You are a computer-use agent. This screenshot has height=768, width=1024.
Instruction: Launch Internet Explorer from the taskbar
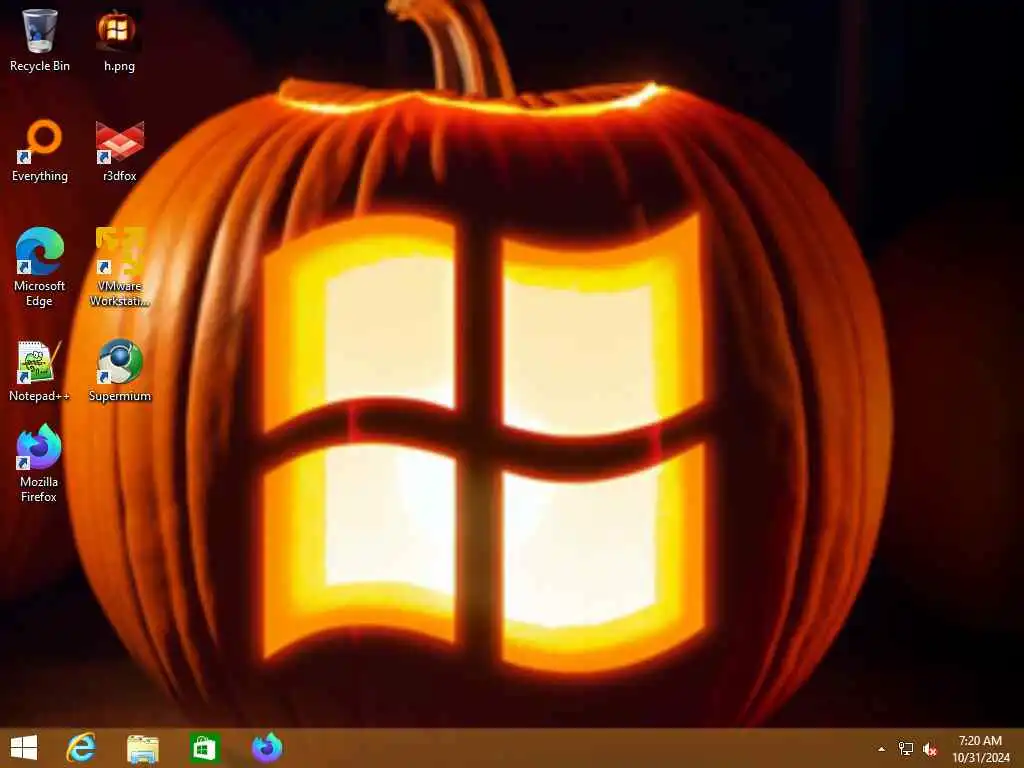[x=81, y=748]
